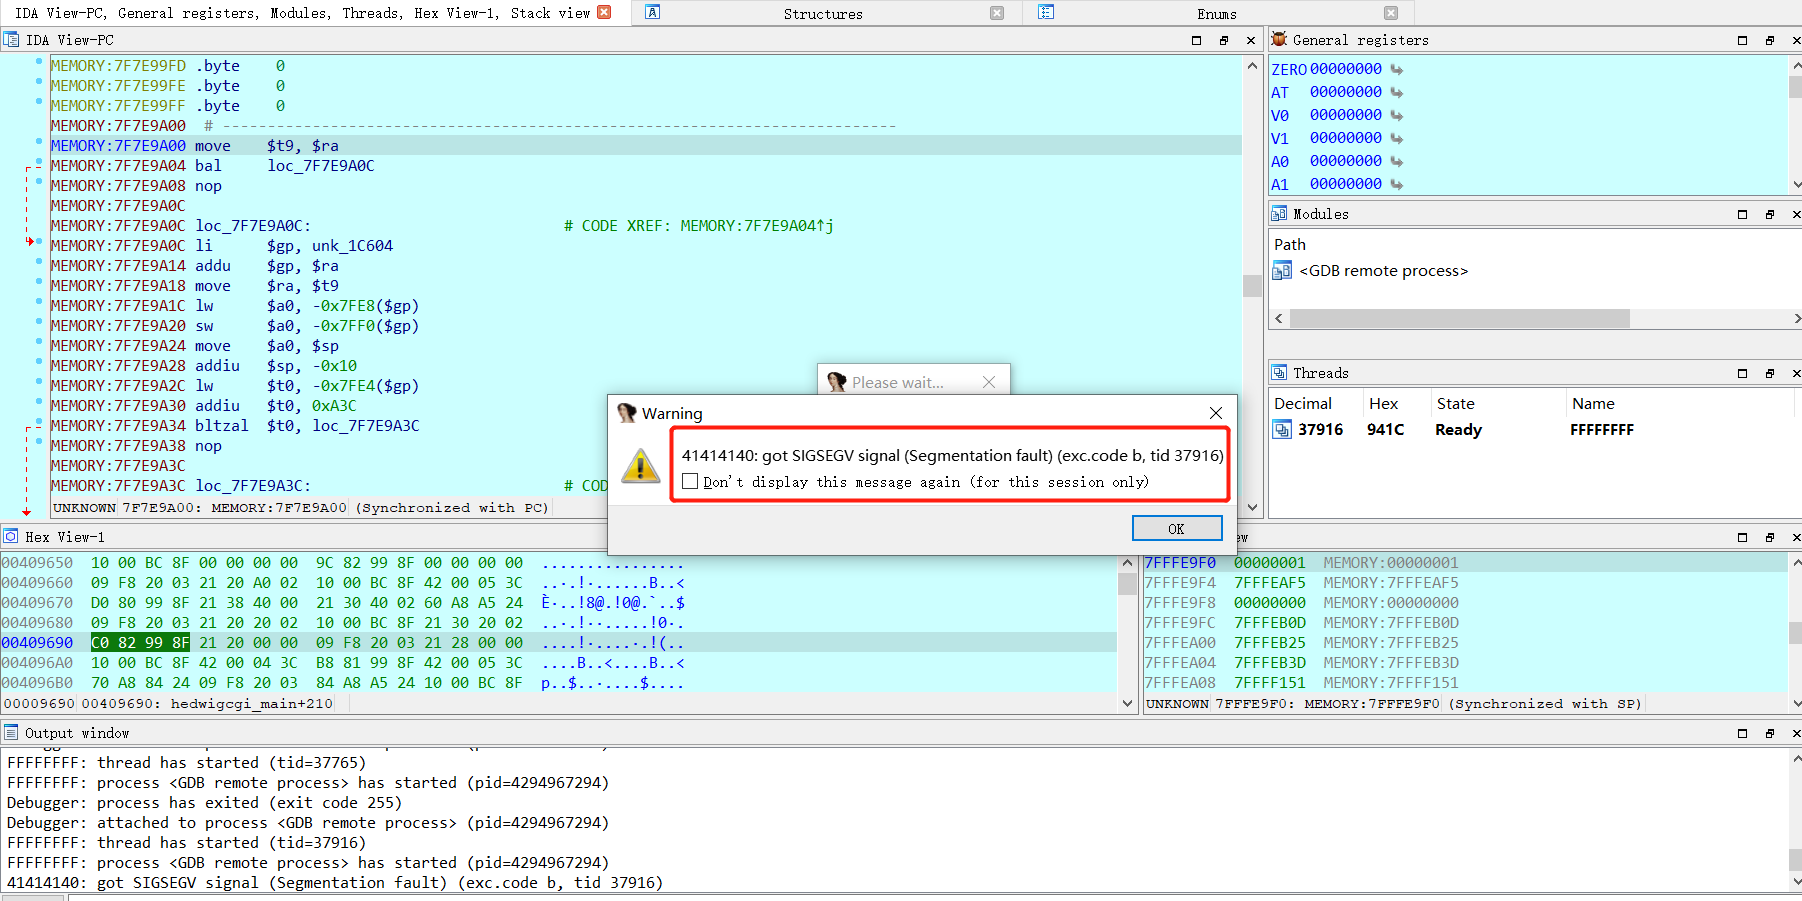Toggle breakpoint dot at 7F7E9A00 move line

point(39,141)
